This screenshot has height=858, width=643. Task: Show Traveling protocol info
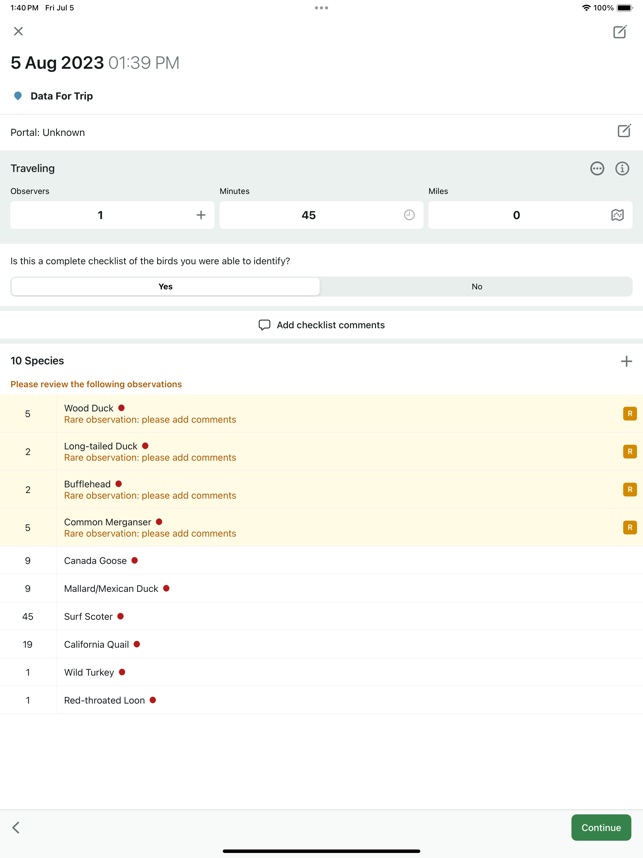point(622,169)
